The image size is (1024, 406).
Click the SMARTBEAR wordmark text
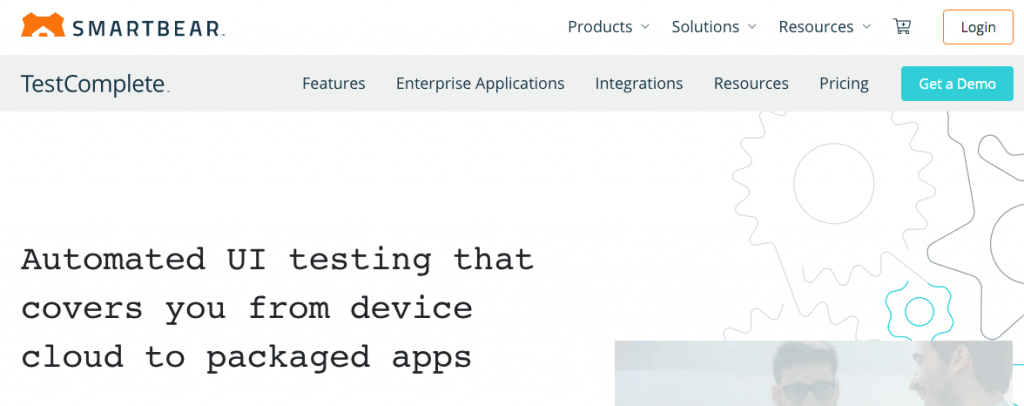pyautogui.click(x=148, y=28)
